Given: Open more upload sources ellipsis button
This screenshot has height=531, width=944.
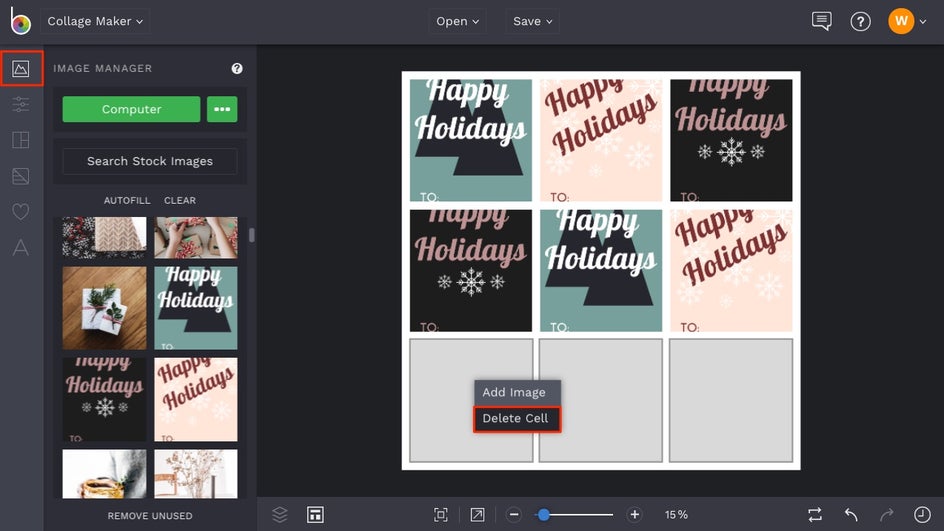Looking at the screenshot, I should click(x=222, y=109).
